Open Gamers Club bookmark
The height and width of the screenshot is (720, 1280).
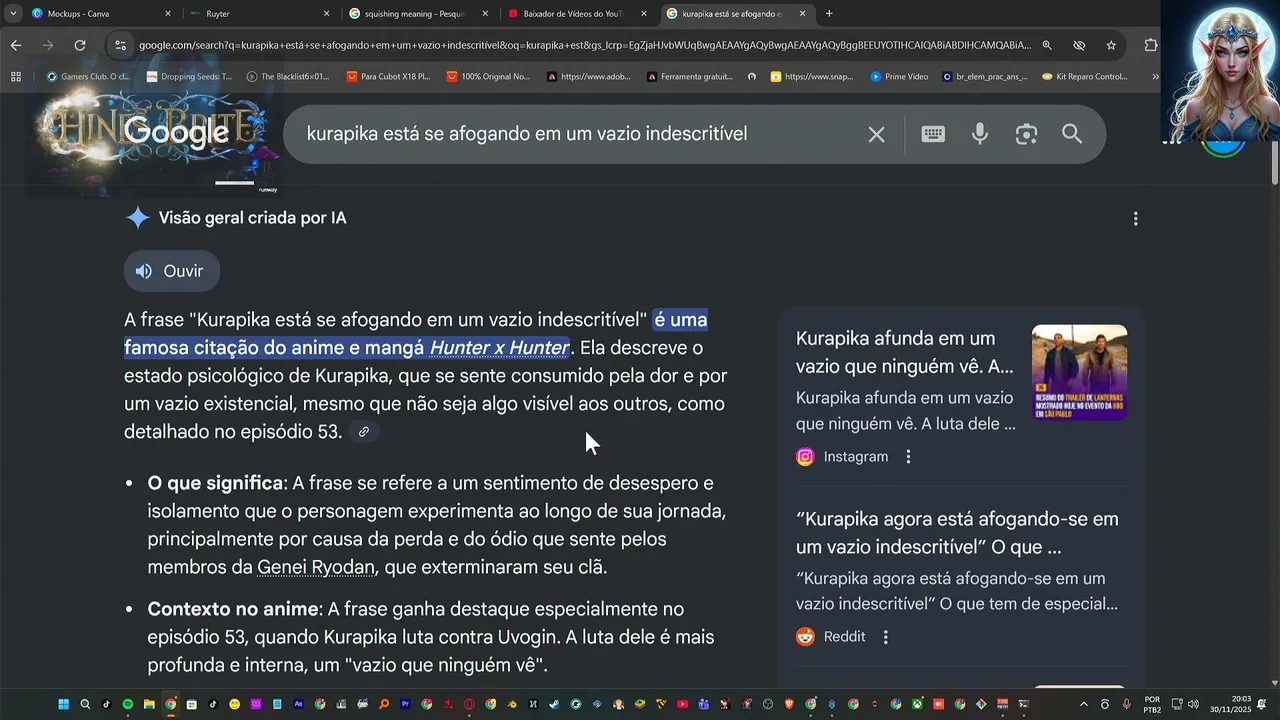point(88,76)
